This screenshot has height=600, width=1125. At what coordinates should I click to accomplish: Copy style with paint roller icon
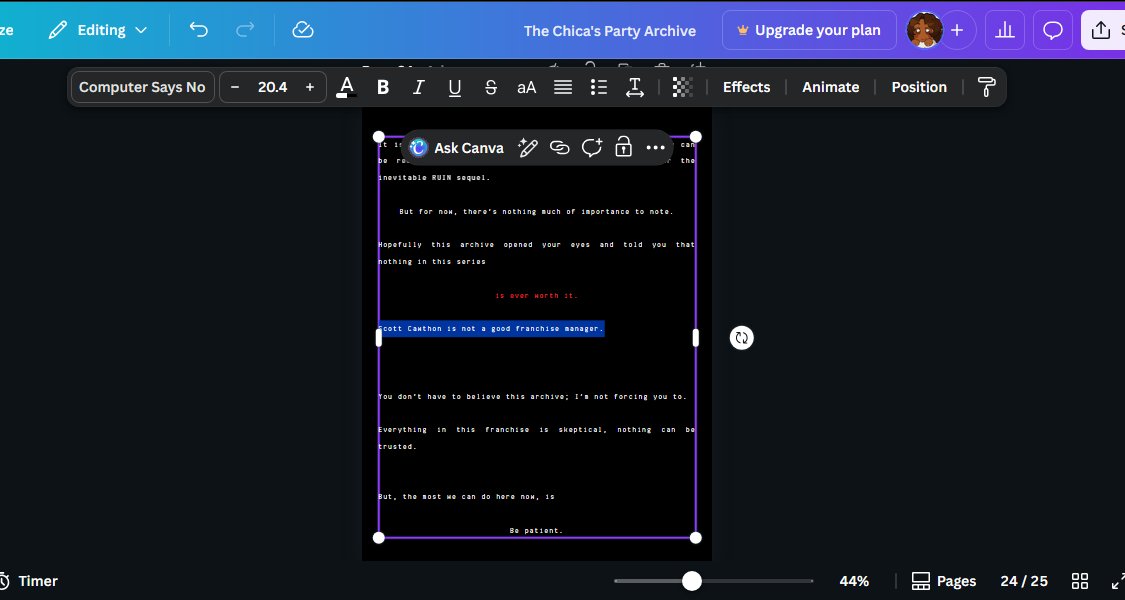987,87
